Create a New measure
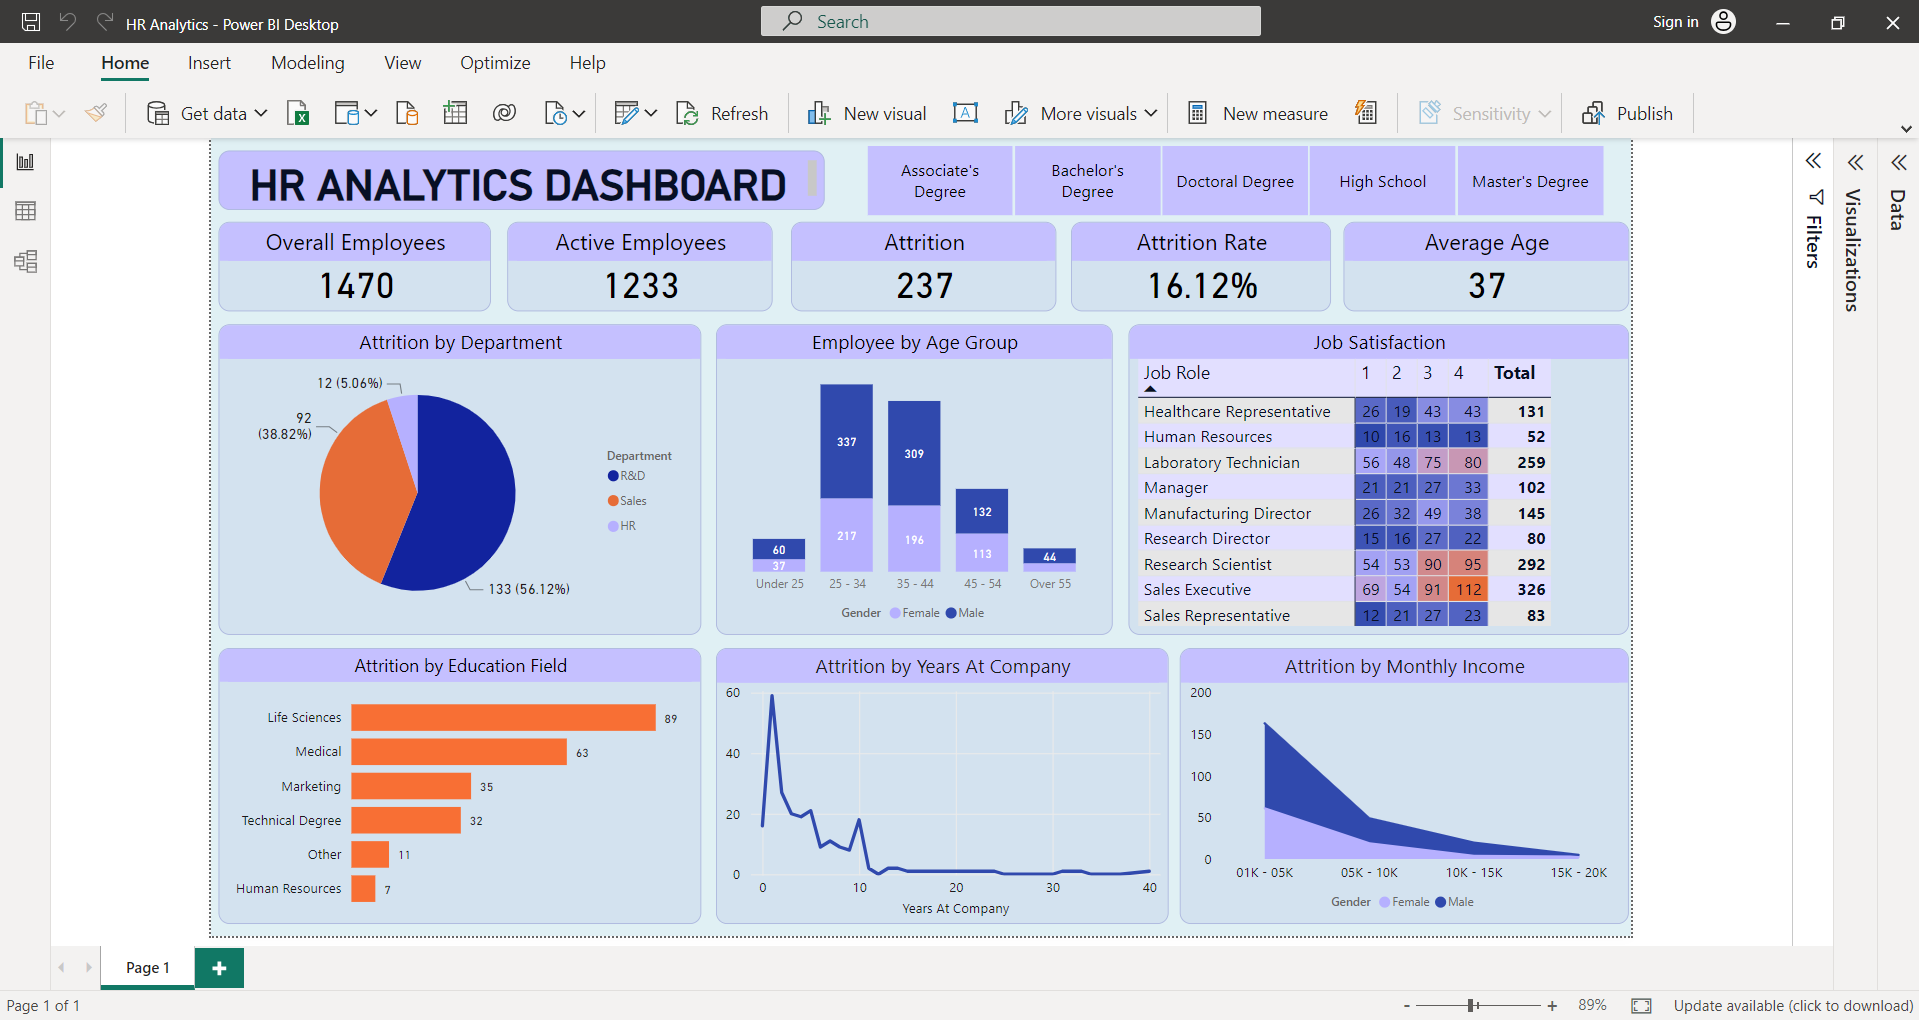 tap(1257, 113)
